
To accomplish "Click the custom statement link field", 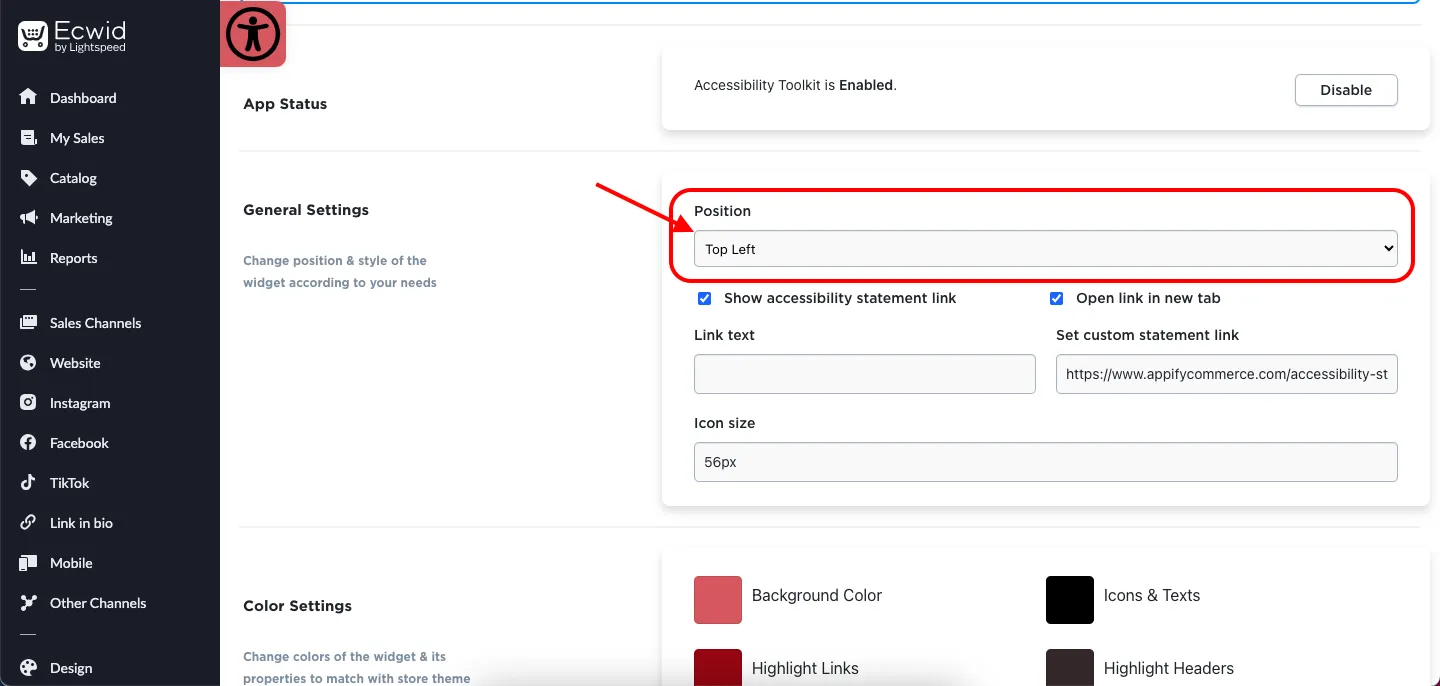I will (1227, 374).
